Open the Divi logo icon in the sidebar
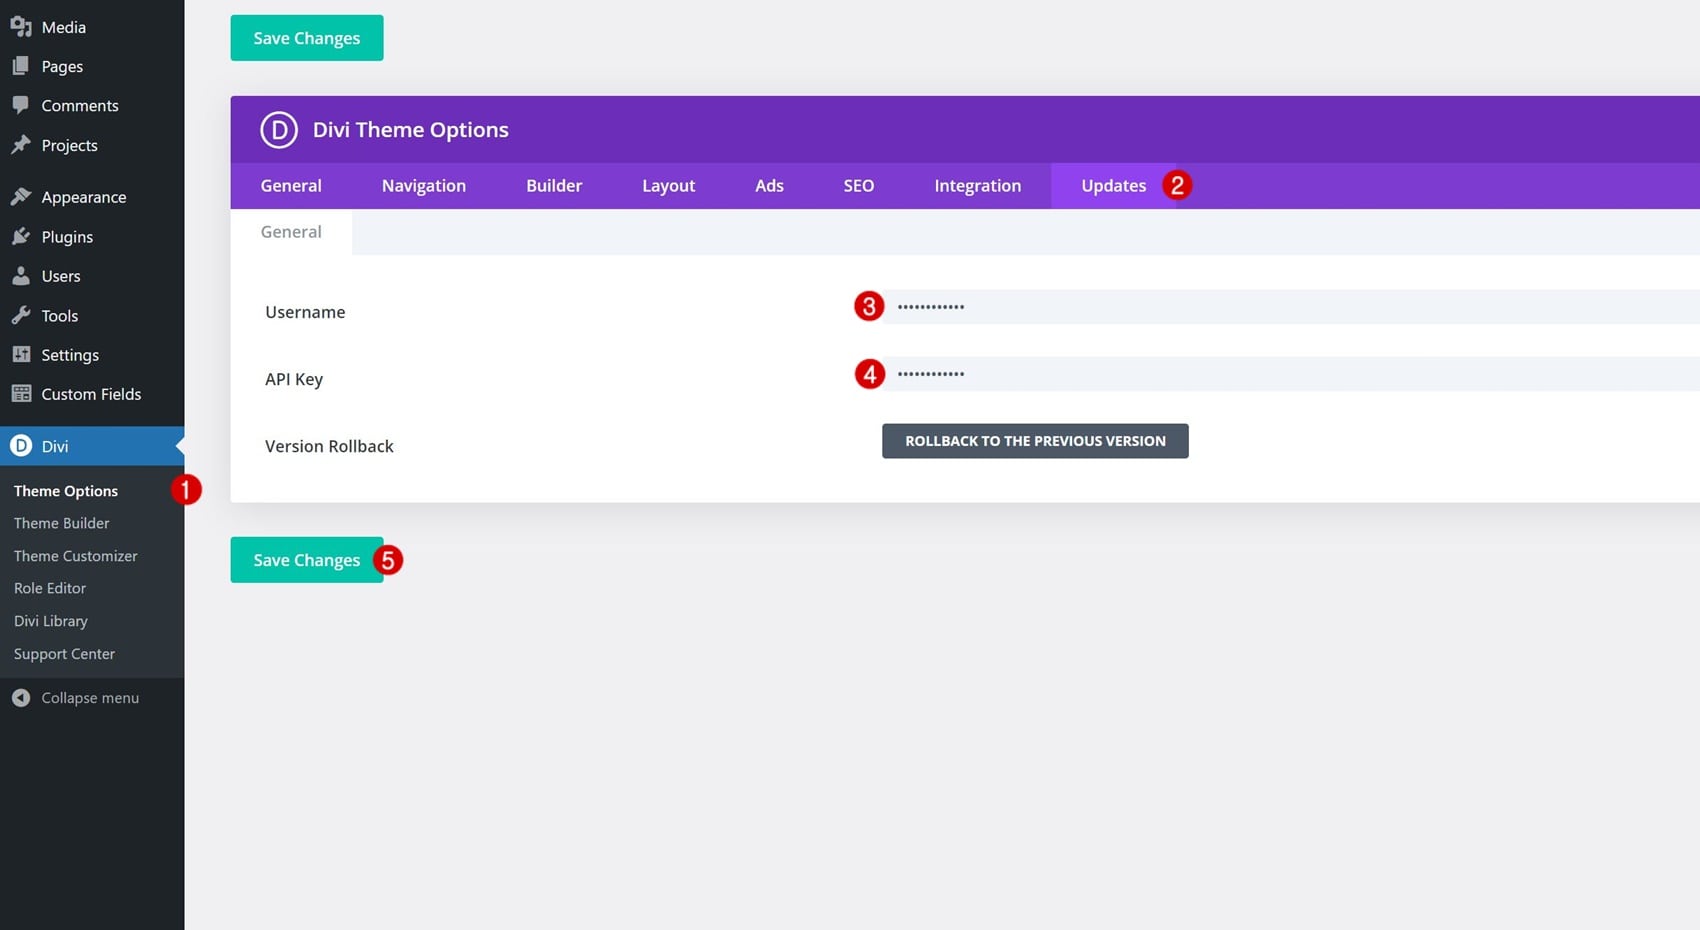The width and height of the screenshot is (1700, 930). (x=21, y=446)
